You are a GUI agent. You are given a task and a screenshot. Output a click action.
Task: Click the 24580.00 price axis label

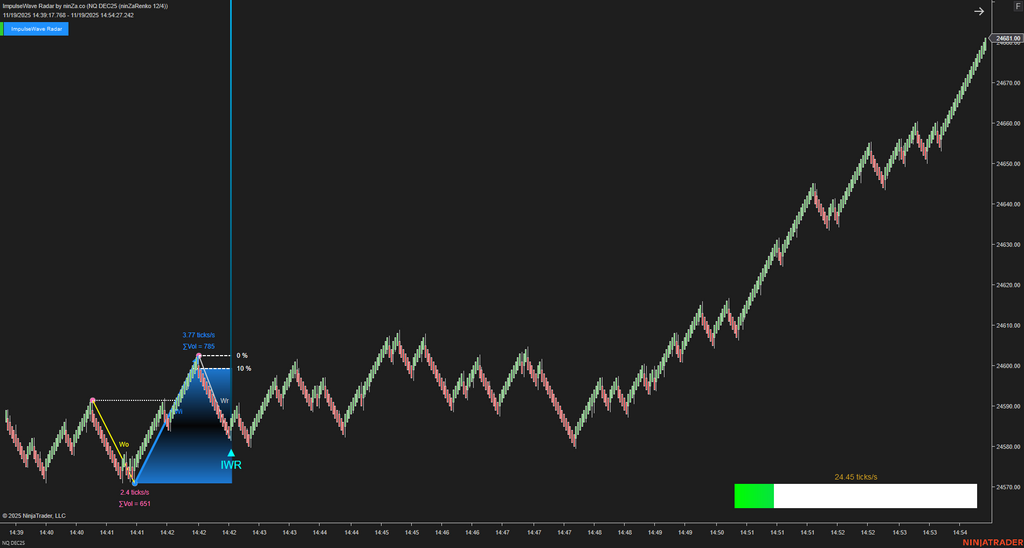[1008, 447]
